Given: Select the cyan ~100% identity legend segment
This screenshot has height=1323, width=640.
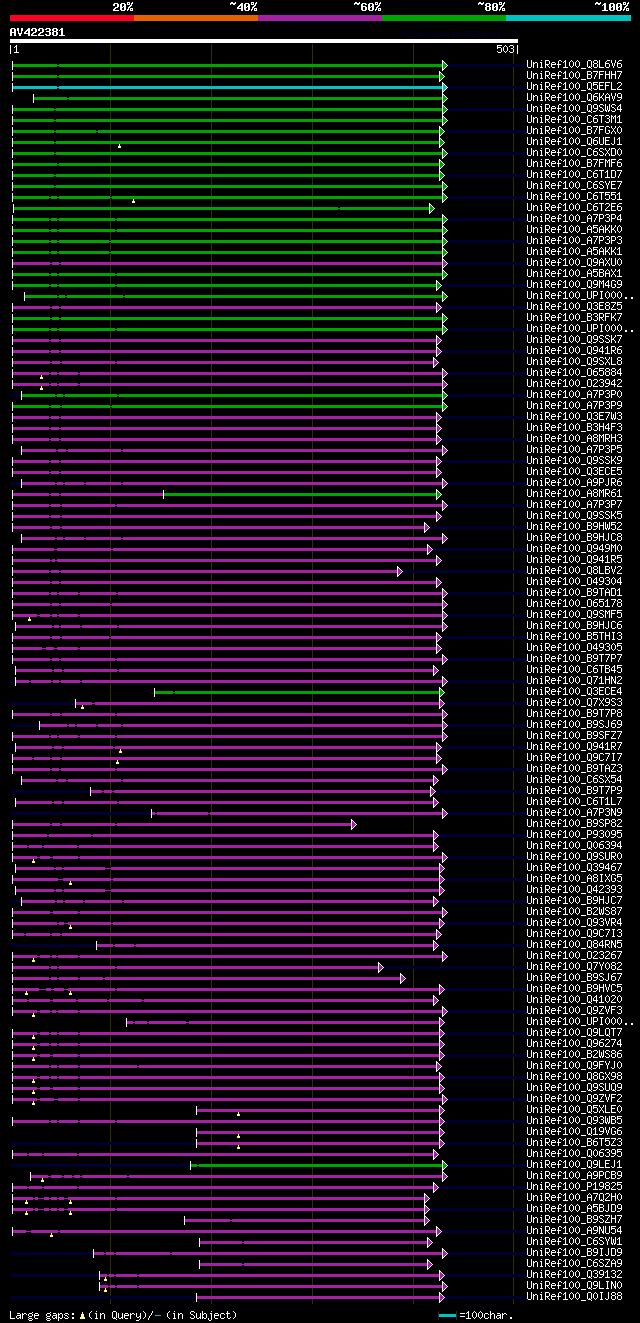Looking at the screenshot, I should click(x=568, y=17).
